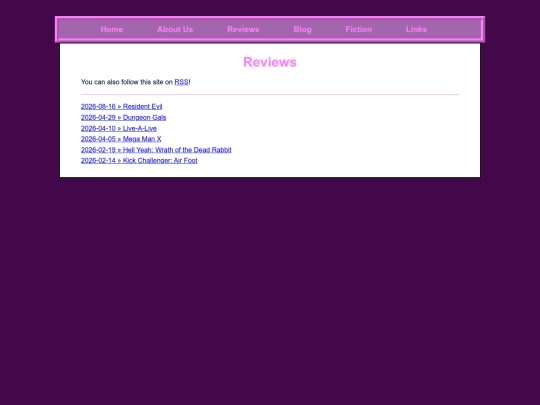Open the Dungeon Gals review
Viewport: 540px width, 405px height.
[123, 117]
